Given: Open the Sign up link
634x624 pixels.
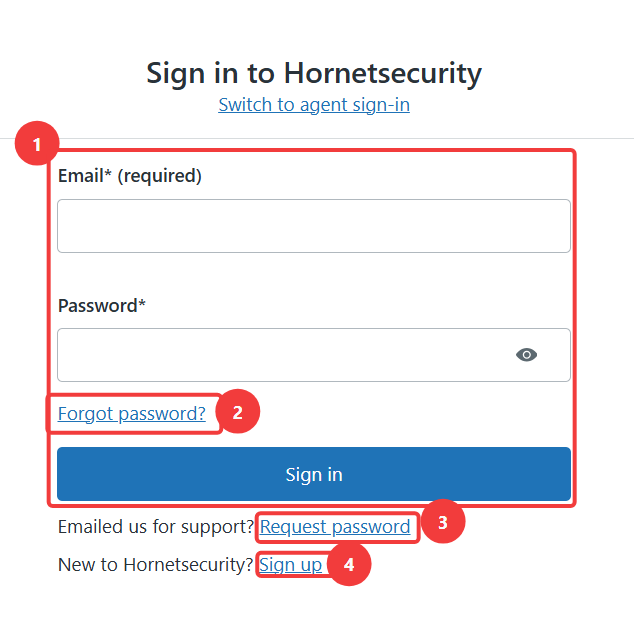Looking at the screenshot, I should click(290, 565).
